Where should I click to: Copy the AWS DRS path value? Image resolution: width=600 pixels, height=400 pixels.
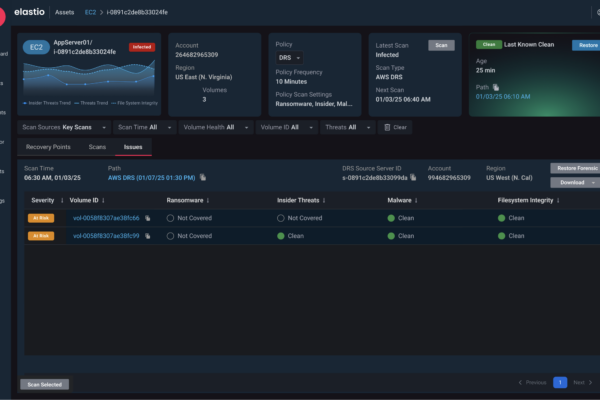point(203,177)
